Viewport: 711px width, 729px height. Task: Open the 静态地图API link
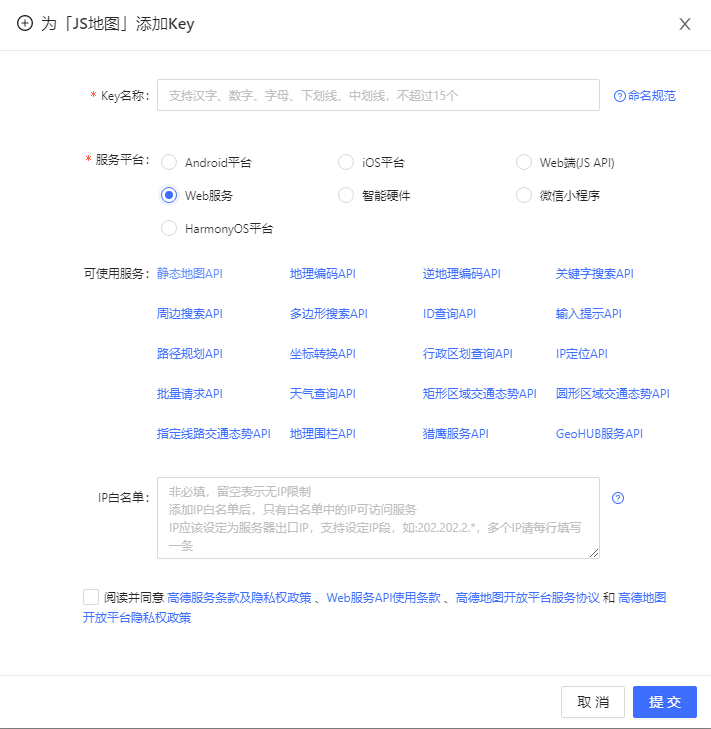point(190,274)
